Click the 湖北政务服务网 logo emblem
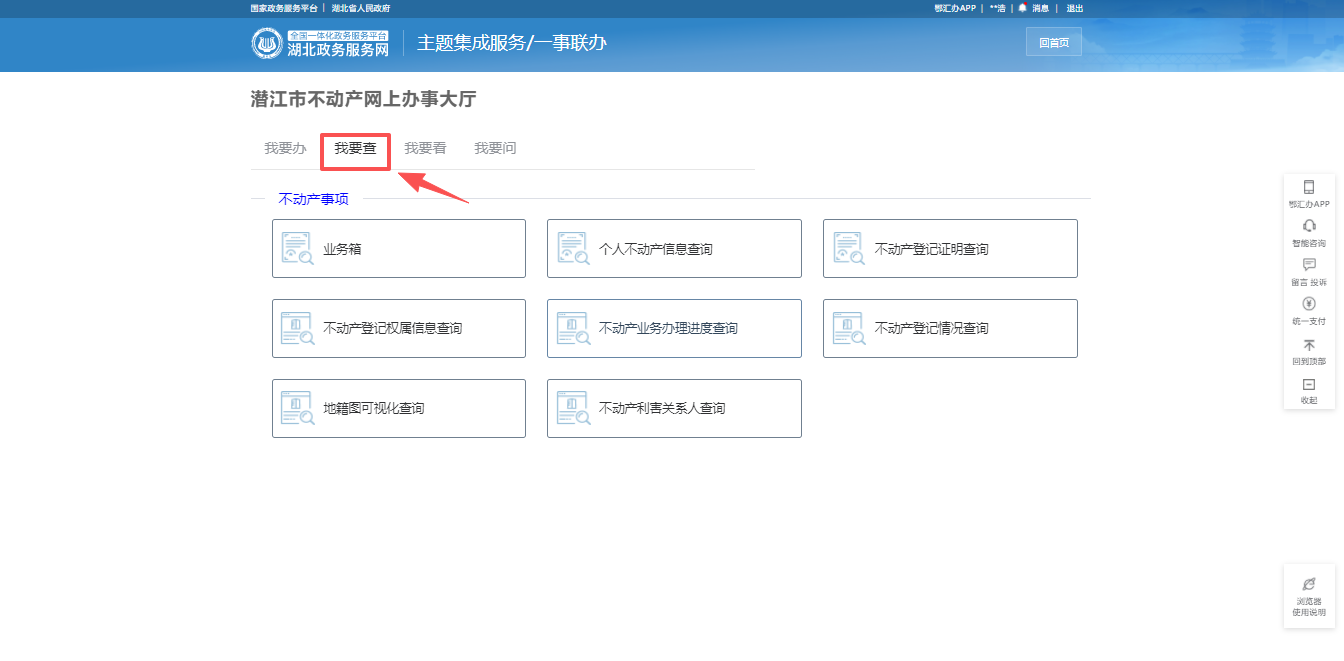The width and height of the screenshot is (1344, 661). [267, 44]
